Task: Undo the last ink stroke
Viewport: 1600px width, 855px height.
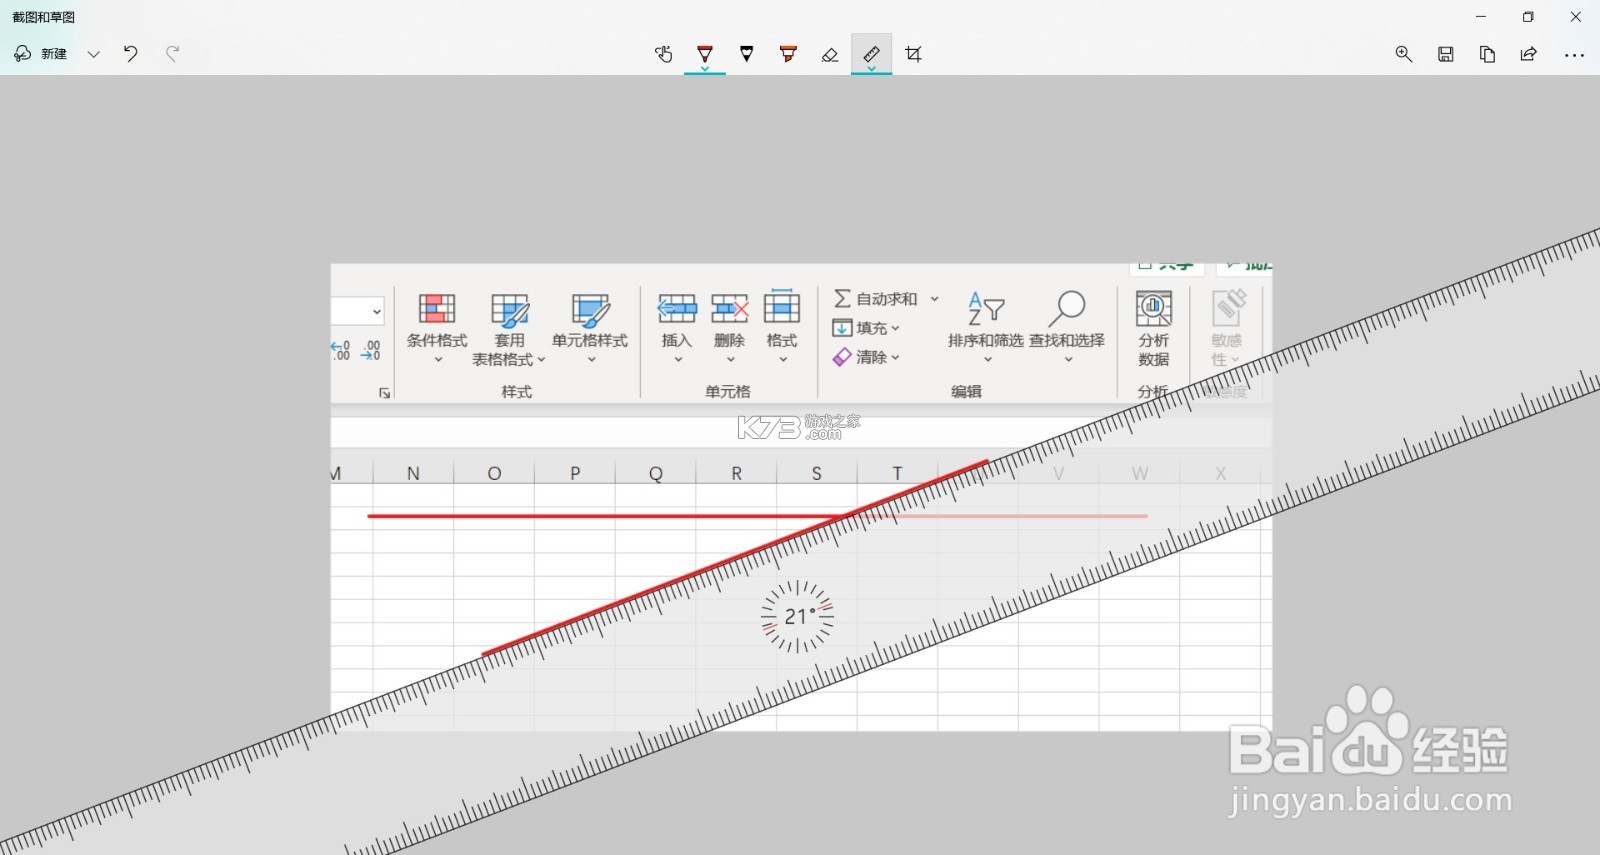Action: [x=131, y=54]
